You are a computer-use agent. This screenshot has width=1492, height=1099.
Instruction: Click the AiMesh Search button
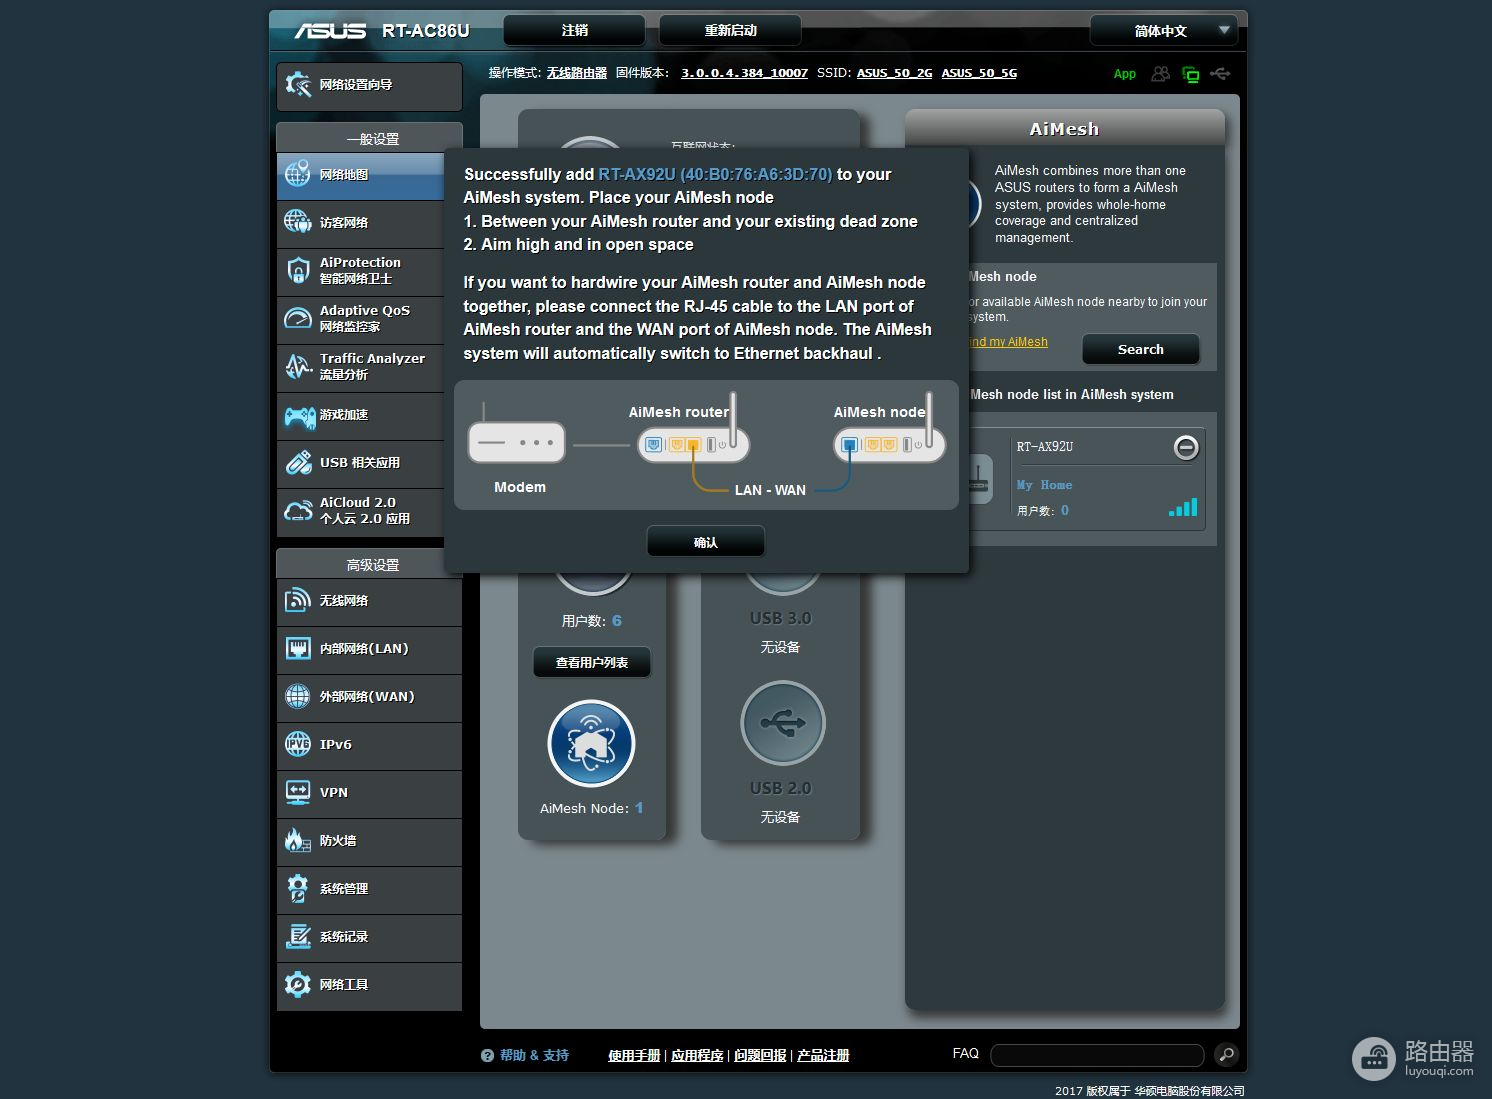(1140, 349)
